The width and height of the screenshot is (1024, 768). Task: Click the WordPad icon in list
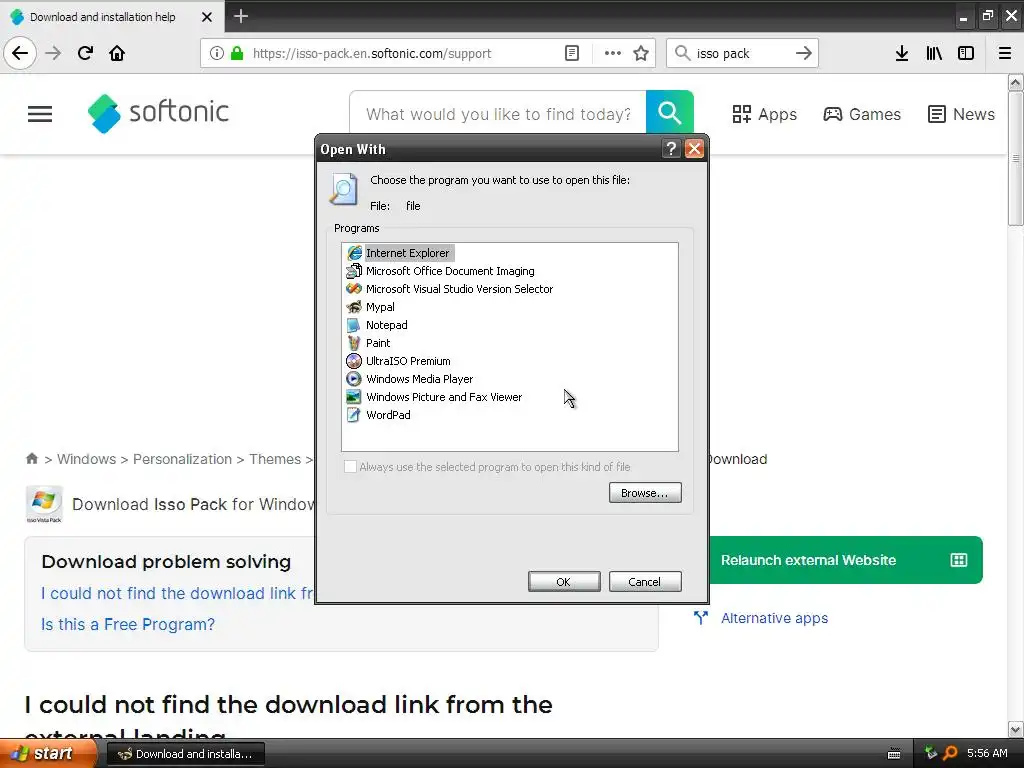coord(354,415)
